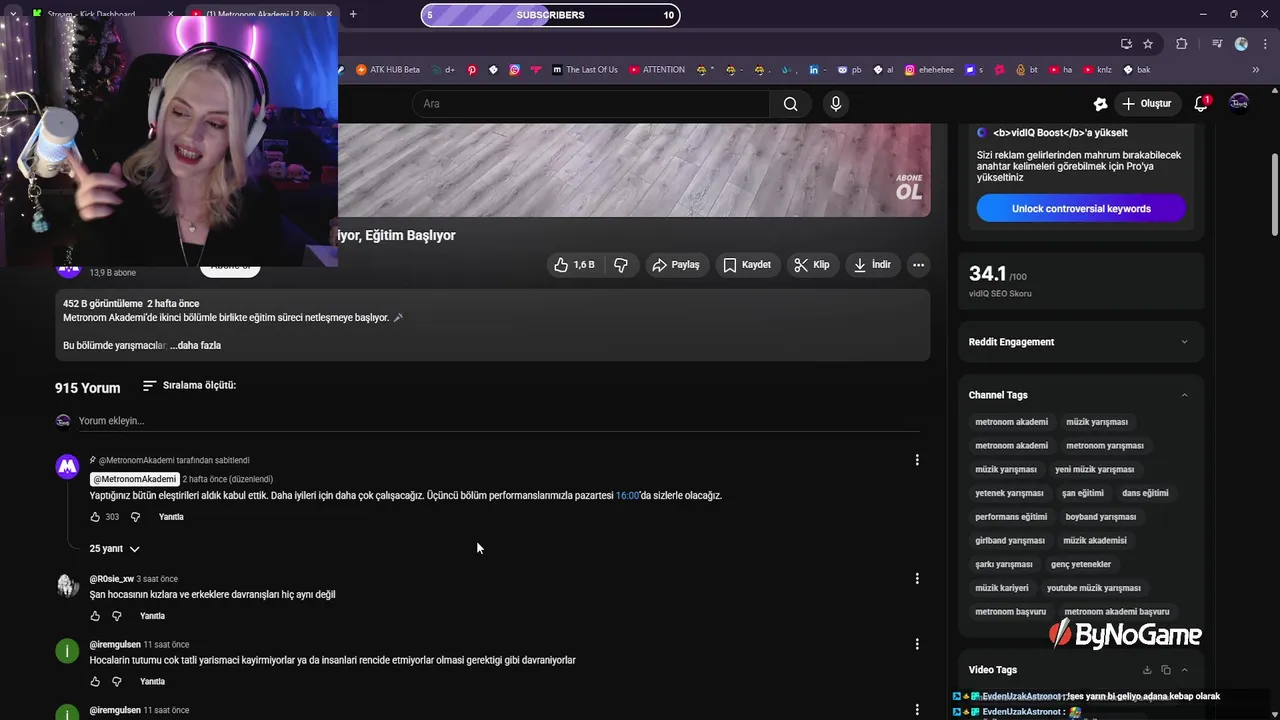Switch to the Metronom Akademi browser tab
Screen dimensions: 1280x720
click(x=260, y=14)
